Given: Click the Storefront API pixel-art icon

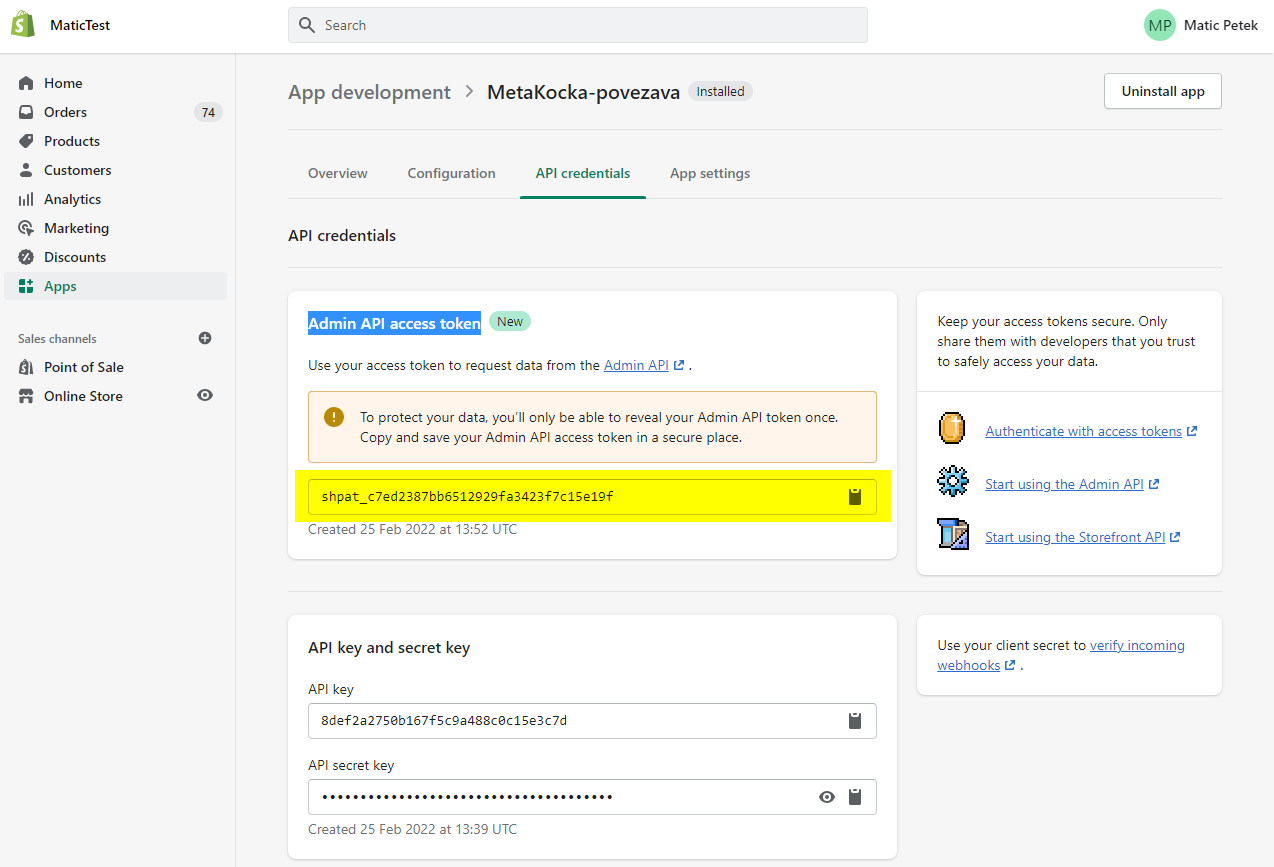Looking at the screenshot, I should pyautogui.click(x=953, y=534).
